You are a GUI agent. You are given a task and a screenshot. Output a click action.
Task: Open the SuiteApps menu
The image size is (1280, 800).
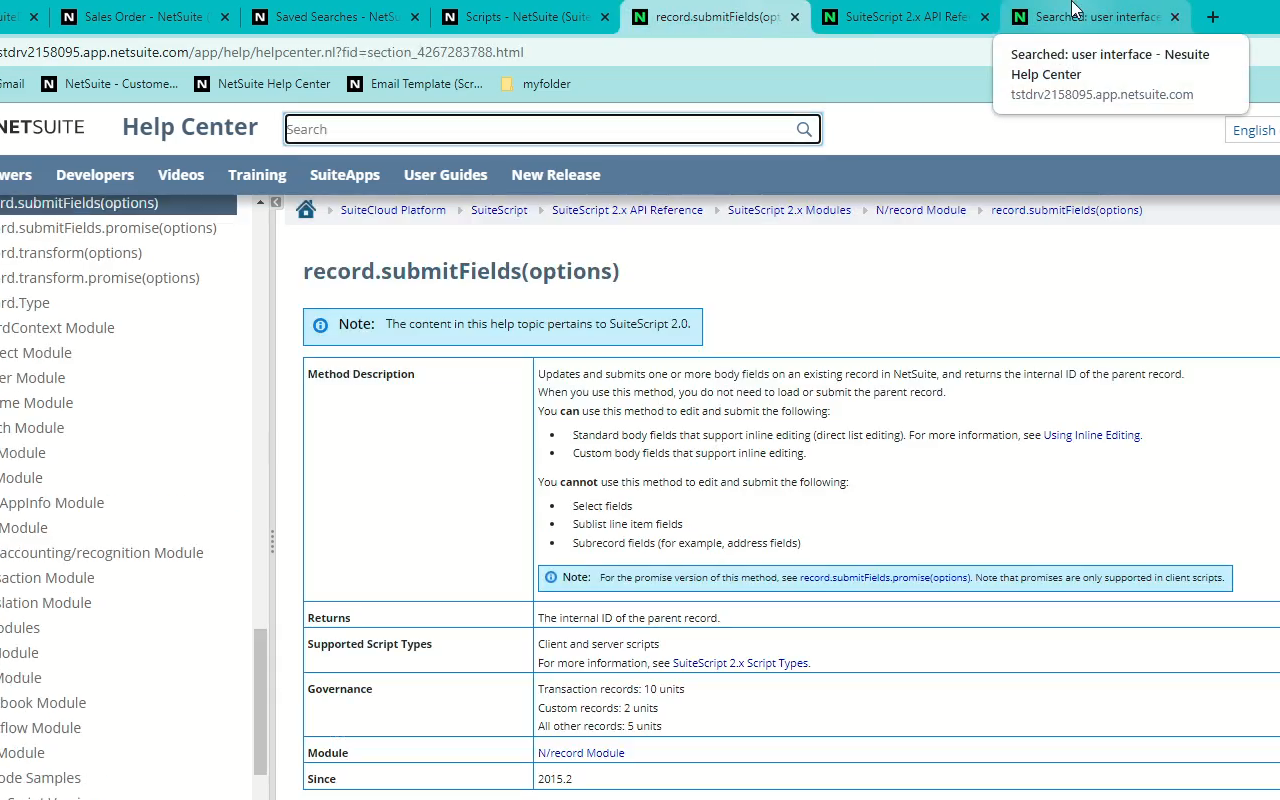[x=345, y=174]
